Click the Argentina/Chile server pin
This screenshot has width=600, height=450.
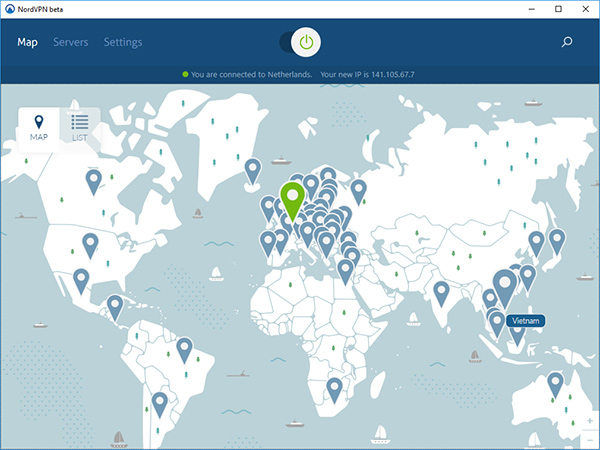(160, 405)
